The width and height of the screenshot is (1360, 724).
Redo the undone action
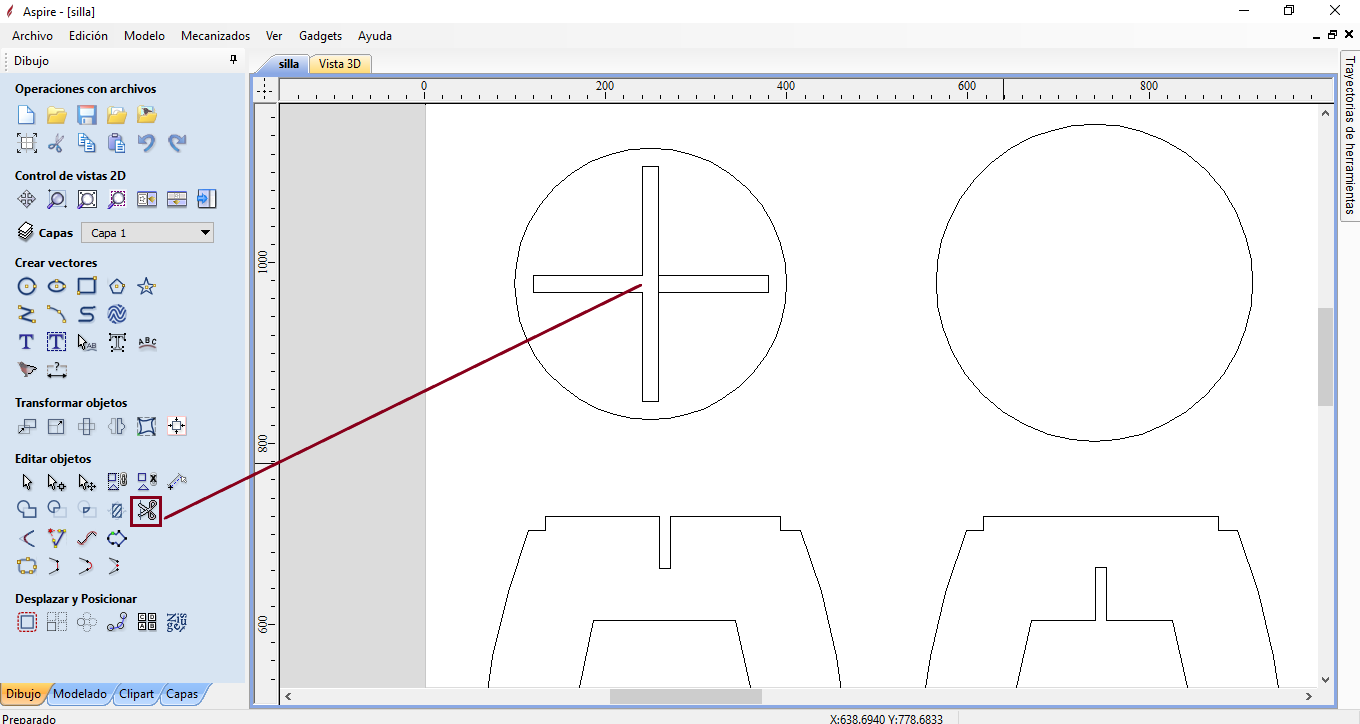177,143
